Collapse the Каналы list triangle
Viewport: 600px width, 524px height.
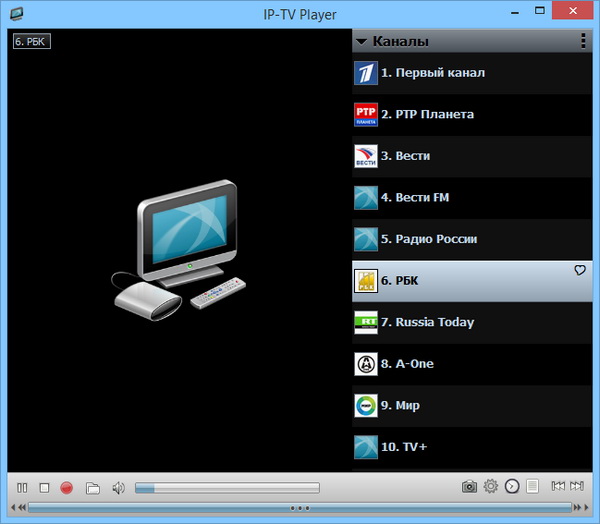click(x=362, y=42)
